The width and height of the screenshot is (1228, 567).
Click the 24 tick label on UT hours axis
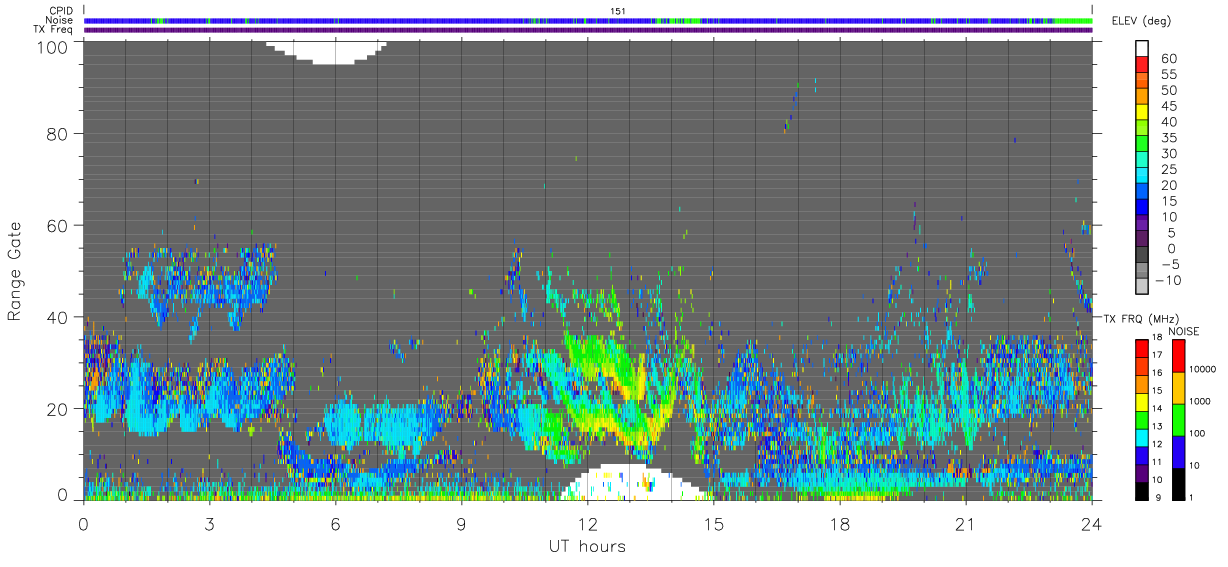click(1091, 523)
